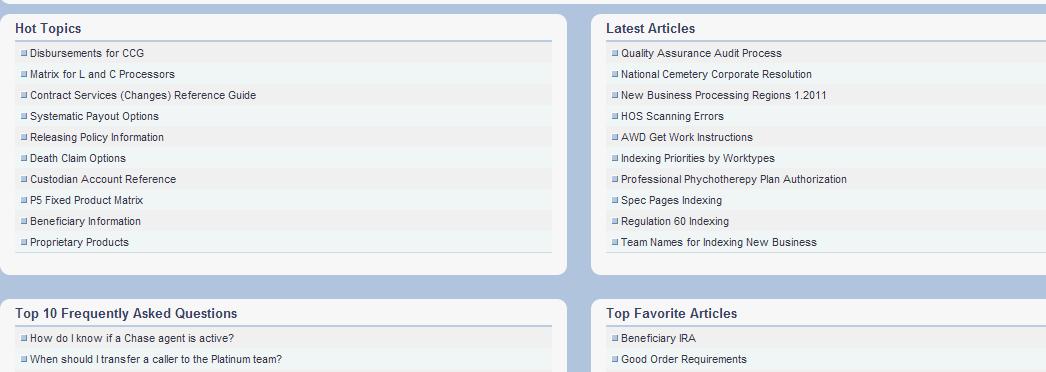Viewport: 1046px width, 372px height.
Task: Click the bullet icon next to Death Claim Options
Action: click(24, 158)
